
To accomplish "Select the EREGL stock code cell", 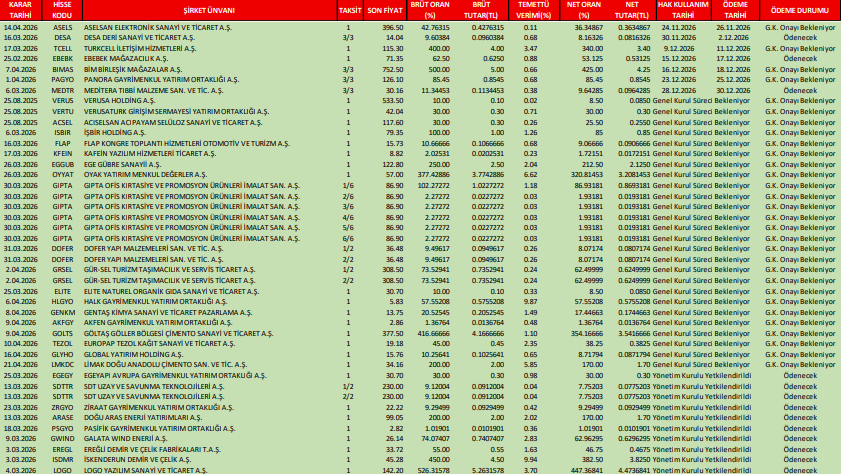I will pyautogui.click(x=63, y=449).
